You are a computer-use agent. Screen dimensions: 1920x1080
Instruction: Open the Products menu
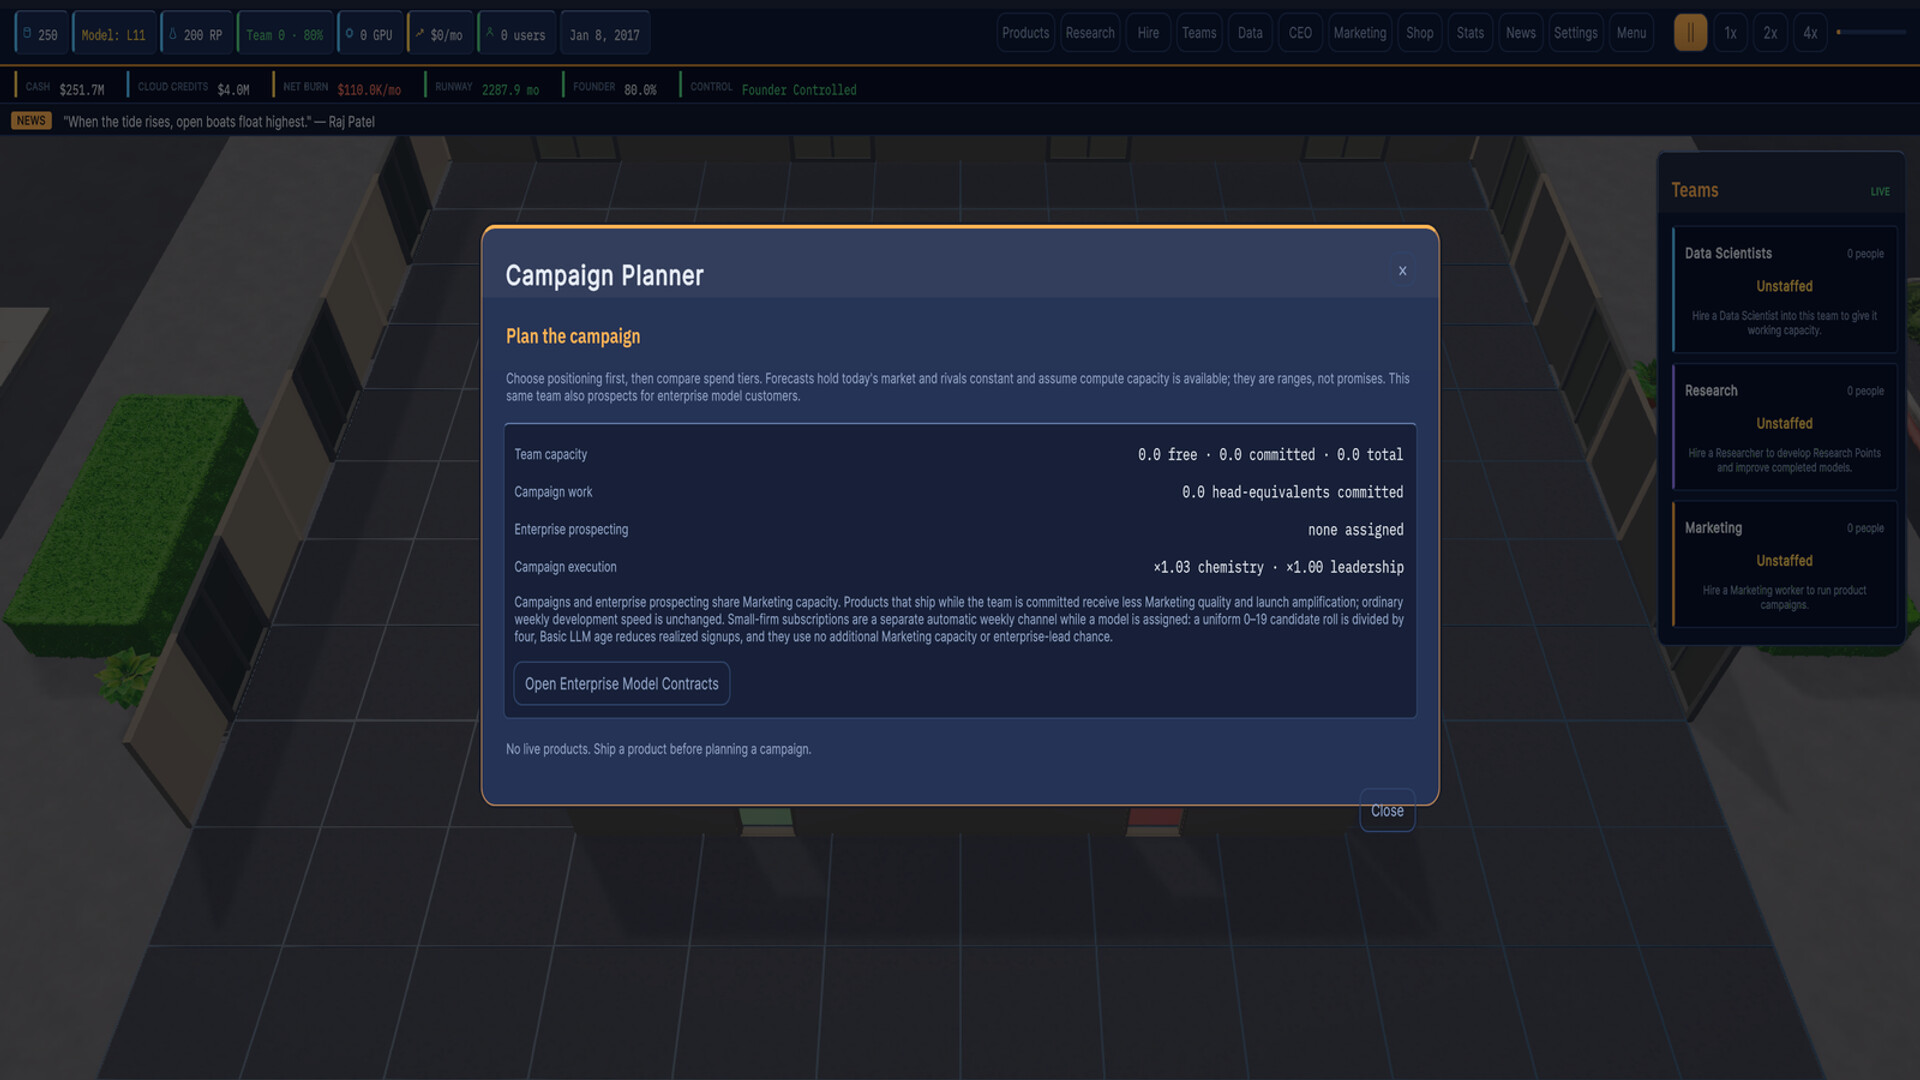pyautogui.click(x=1025, y=33)
